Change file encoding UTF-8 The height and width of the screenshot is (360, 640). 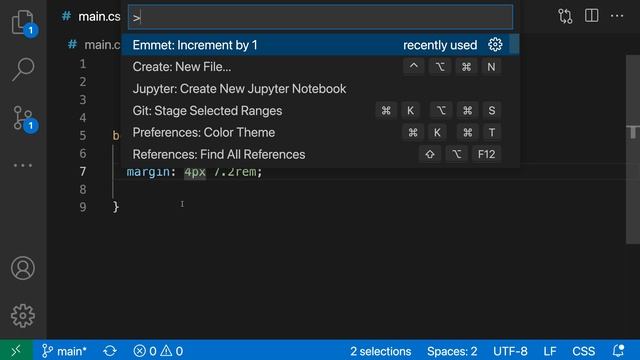point(510,351)
